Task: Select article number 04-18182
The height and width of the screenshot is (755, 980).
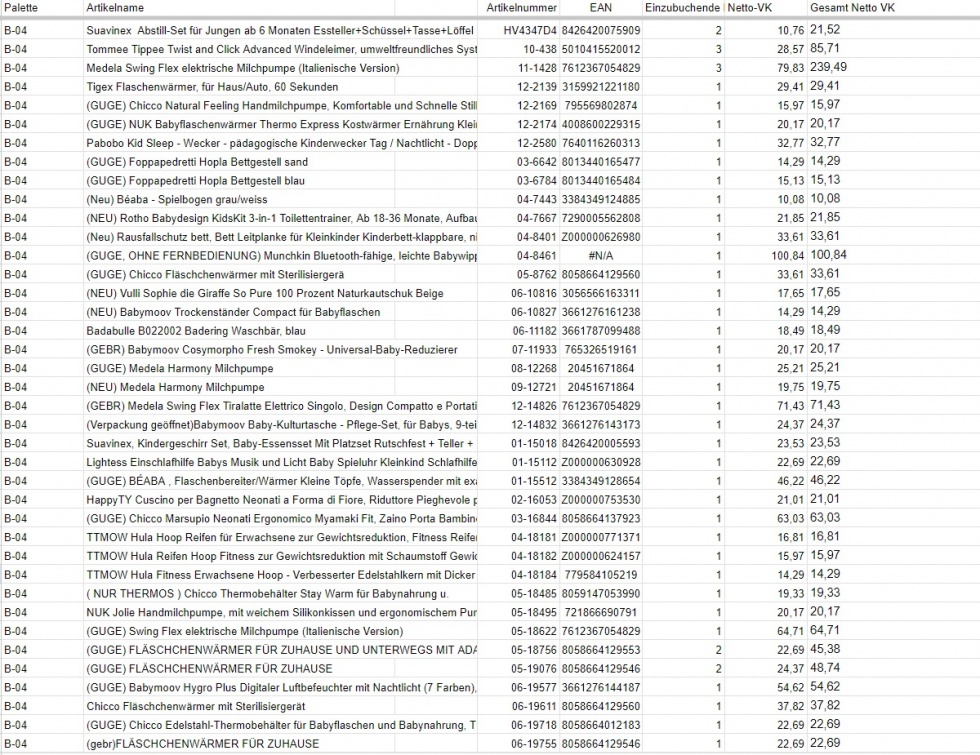Action: pos(534,556)
